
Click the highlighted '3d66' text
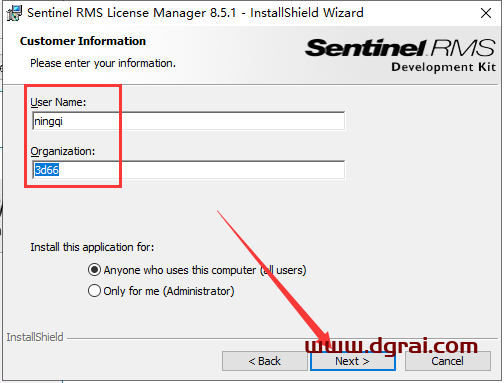47,170
